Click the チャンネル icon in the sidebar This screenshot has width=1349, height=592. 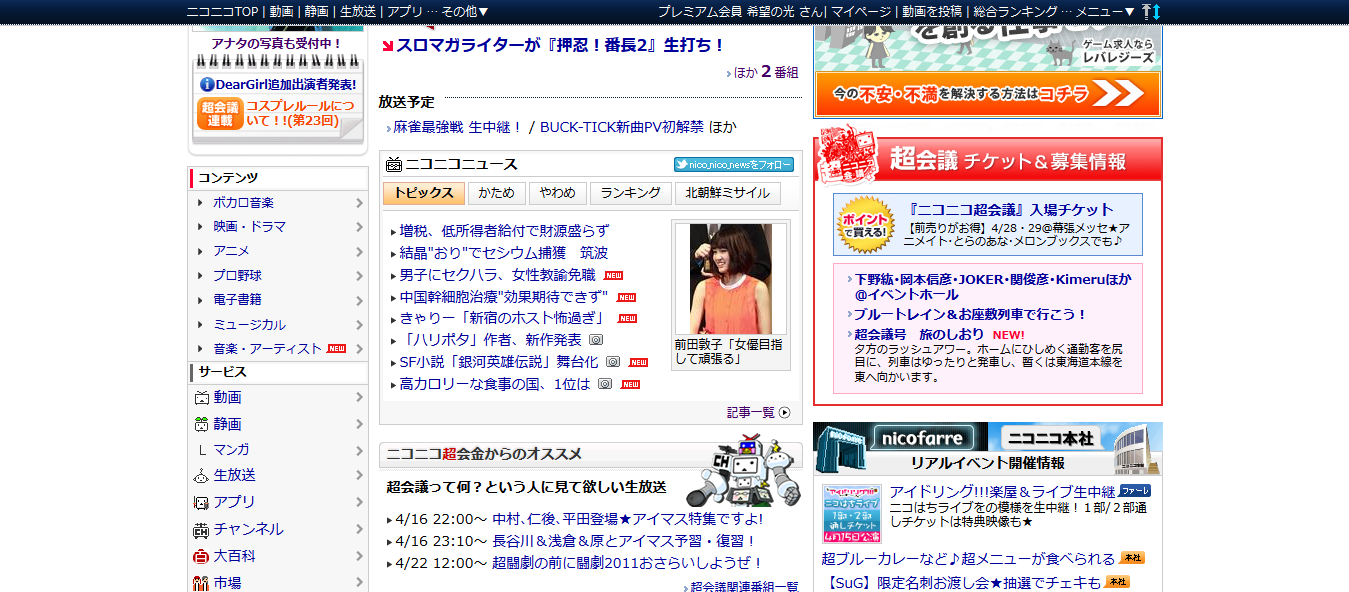click(200, 529)
